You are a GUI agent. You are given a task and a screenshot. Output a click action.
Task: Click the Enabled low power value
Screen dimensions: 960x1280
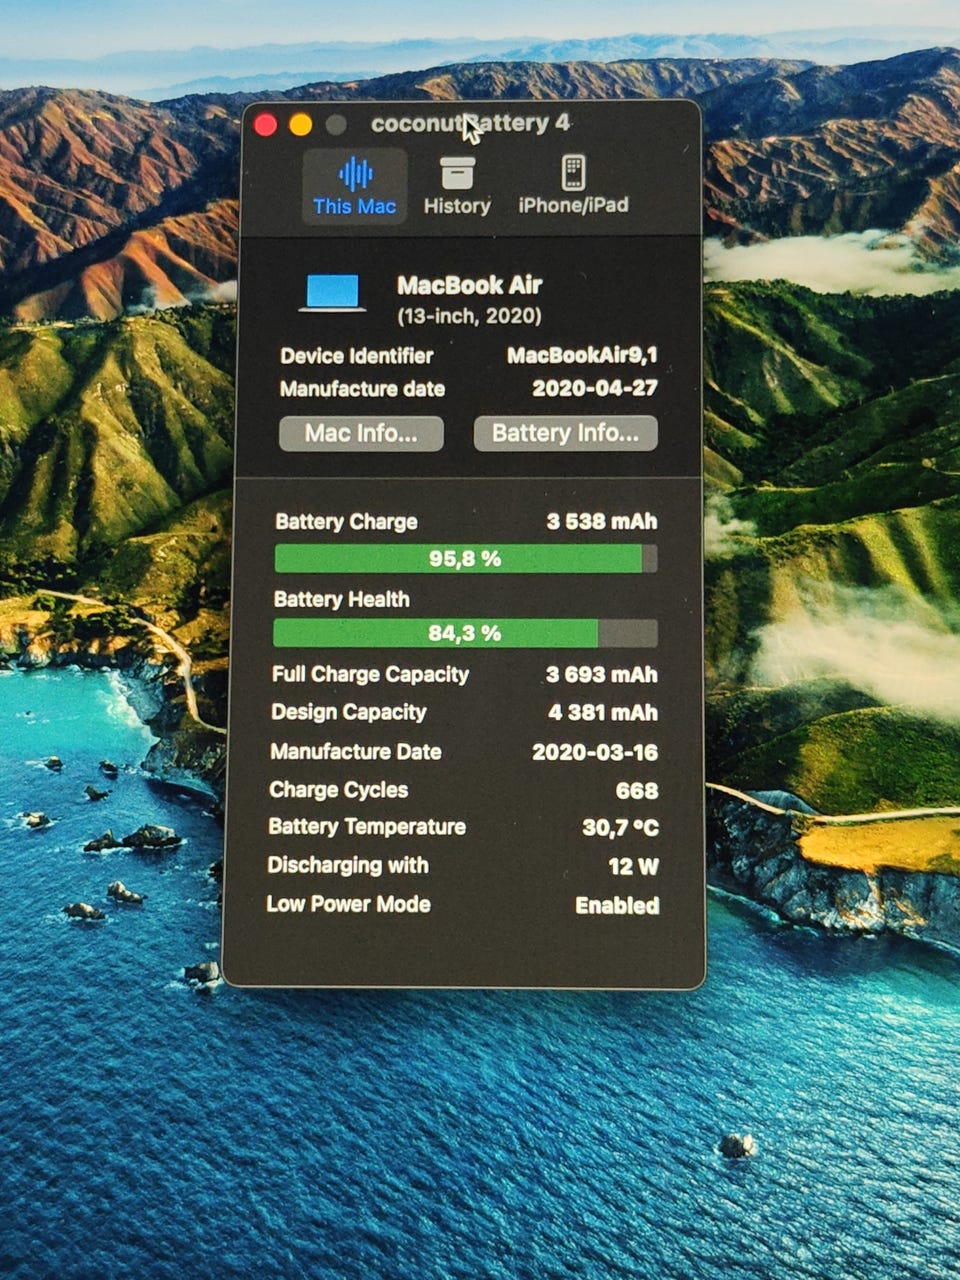click(x=617, y=906)
